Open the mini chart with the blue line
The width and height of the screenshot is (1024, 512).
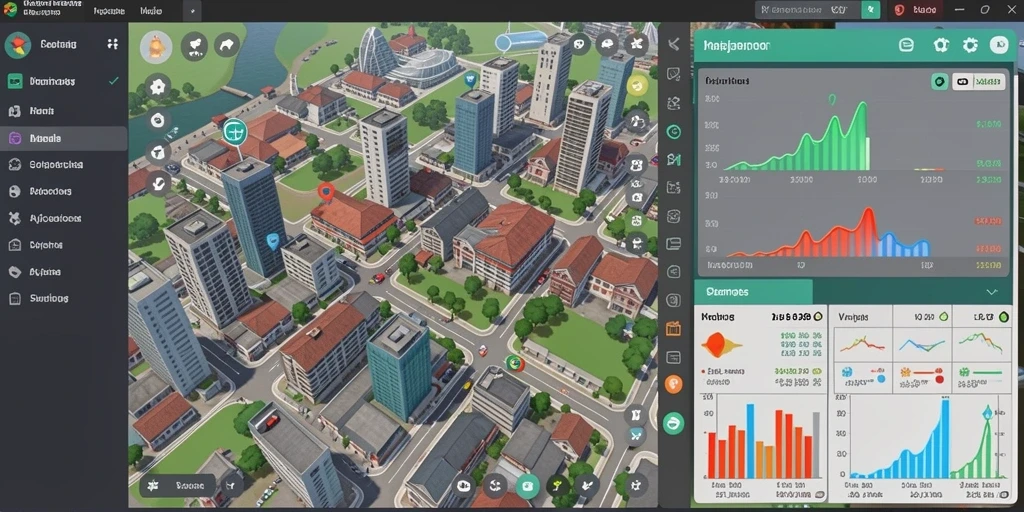(x=921, y=344)
